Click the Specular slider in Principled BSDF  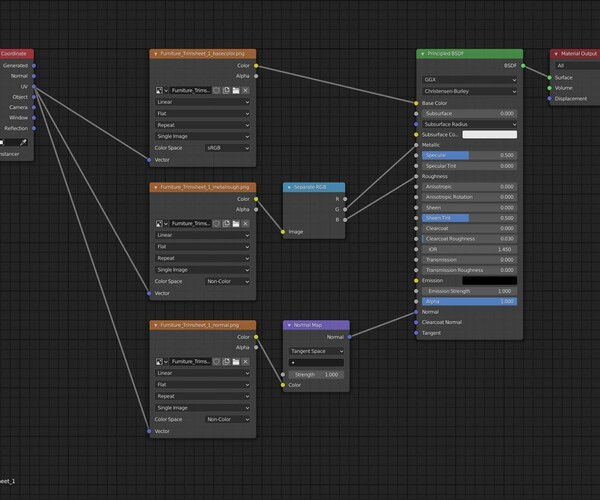coord(470,155)
